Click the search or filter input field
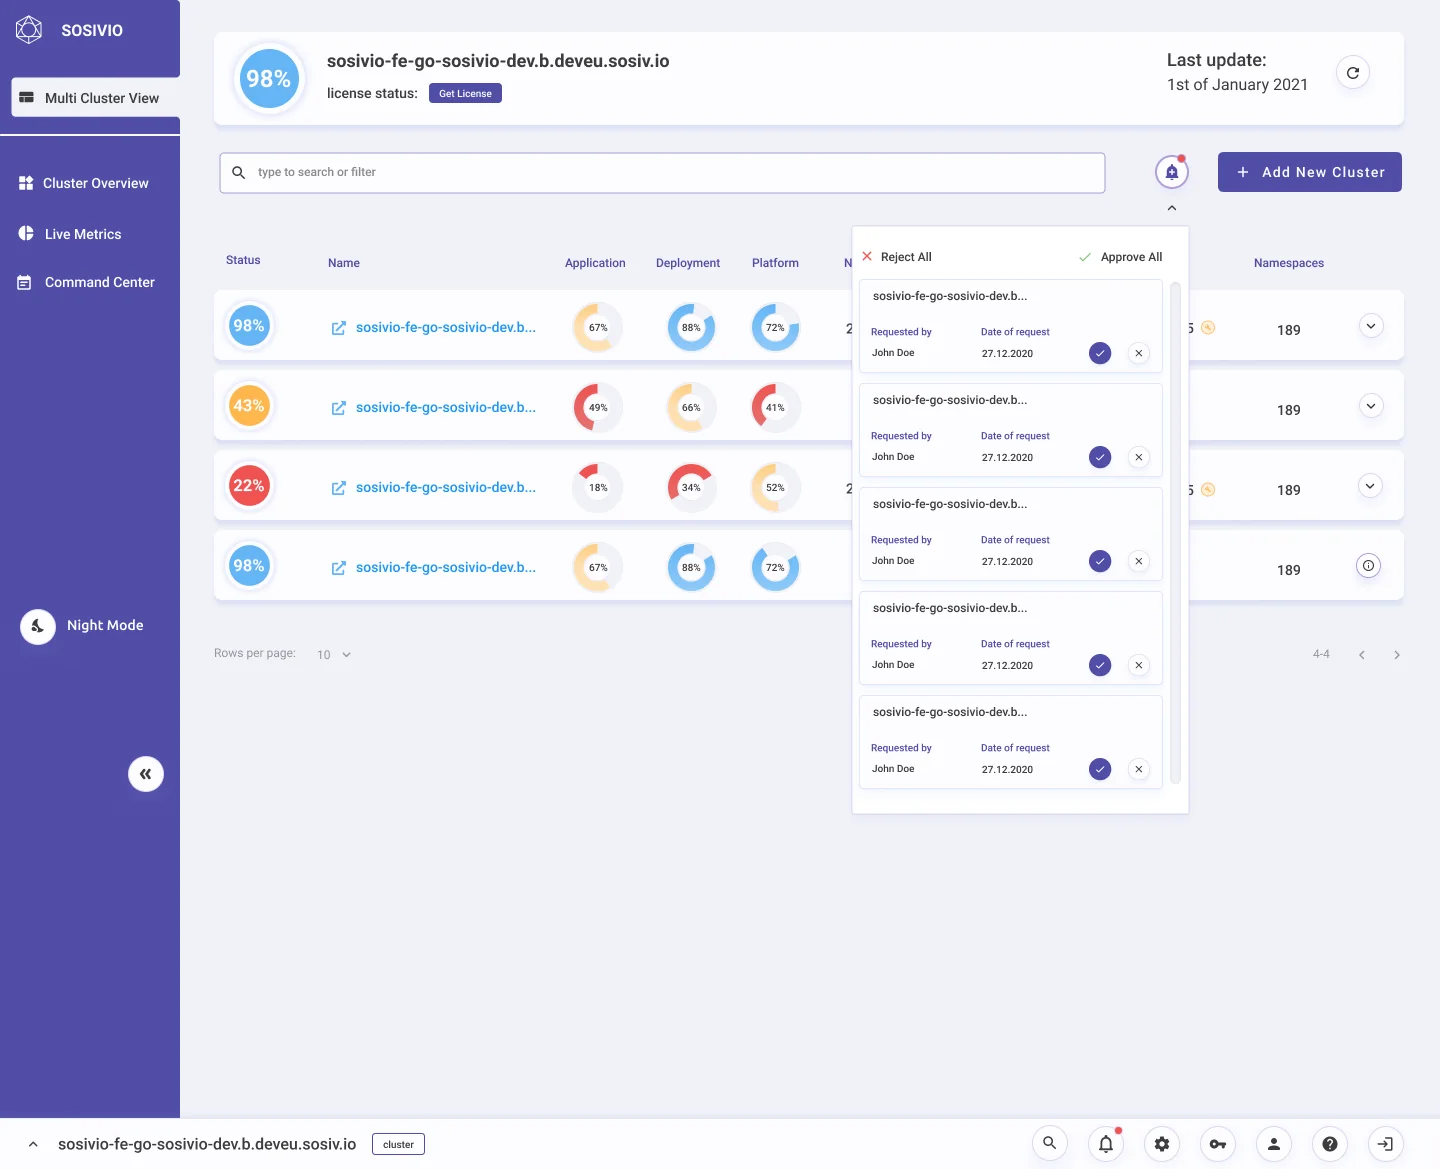 tap(662, 173)
